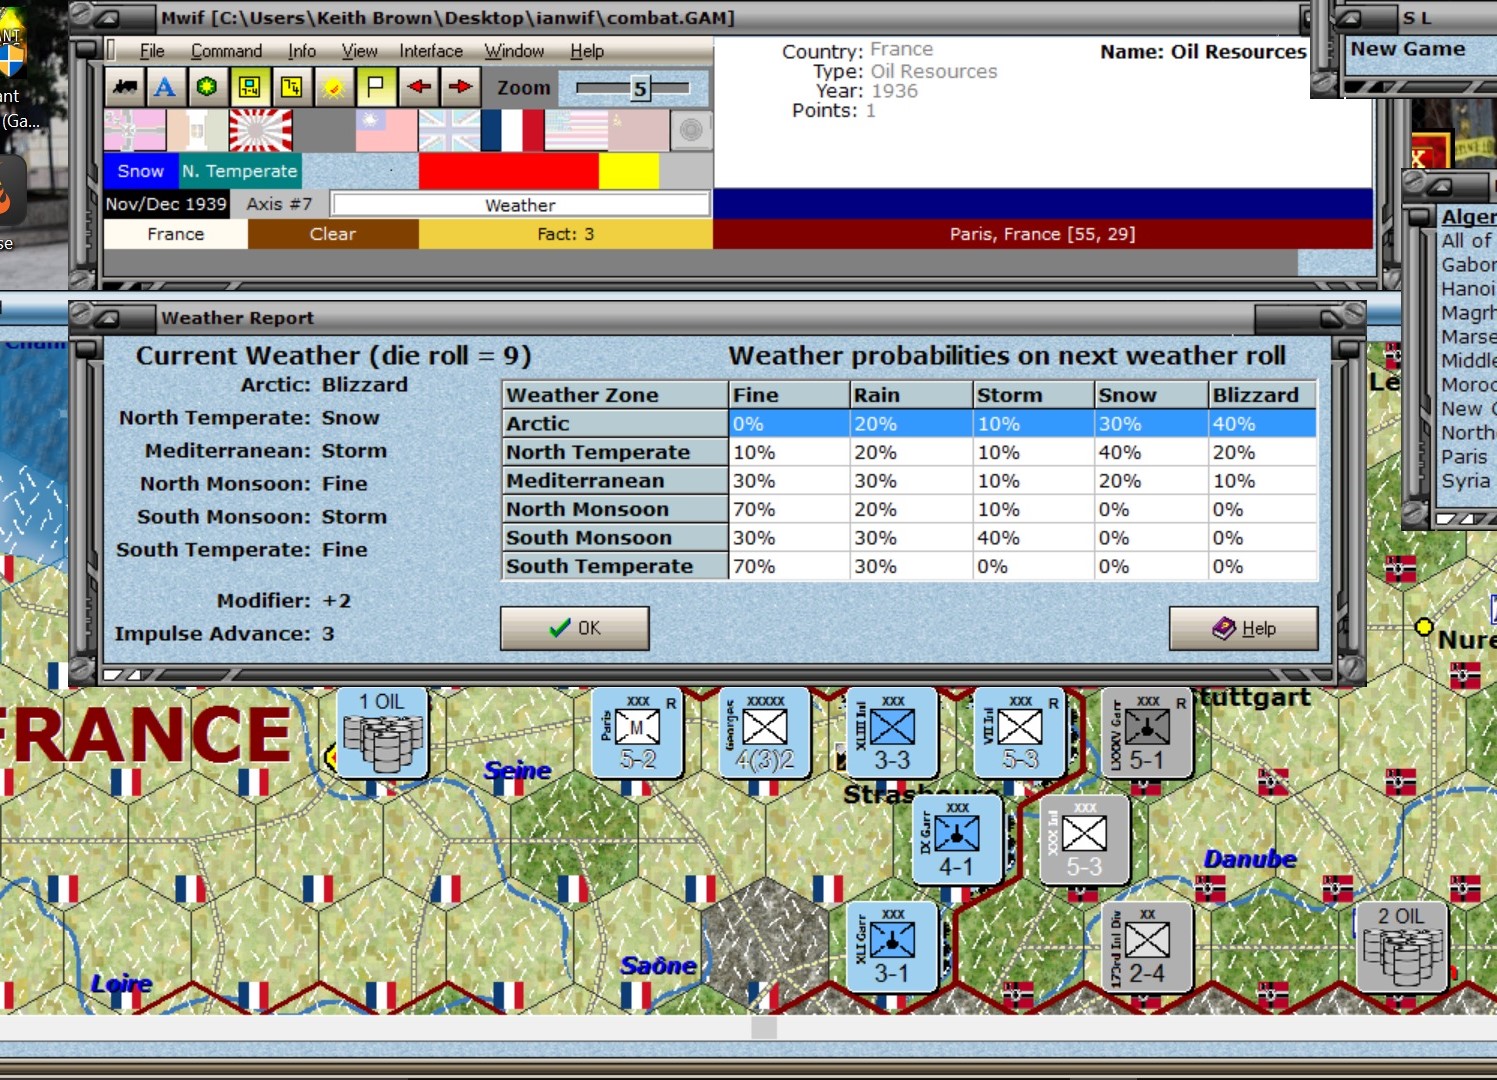Viewport: 1497px width, 1080px height.
Task: Open the Info menu
Action: (x=302, y=51)
